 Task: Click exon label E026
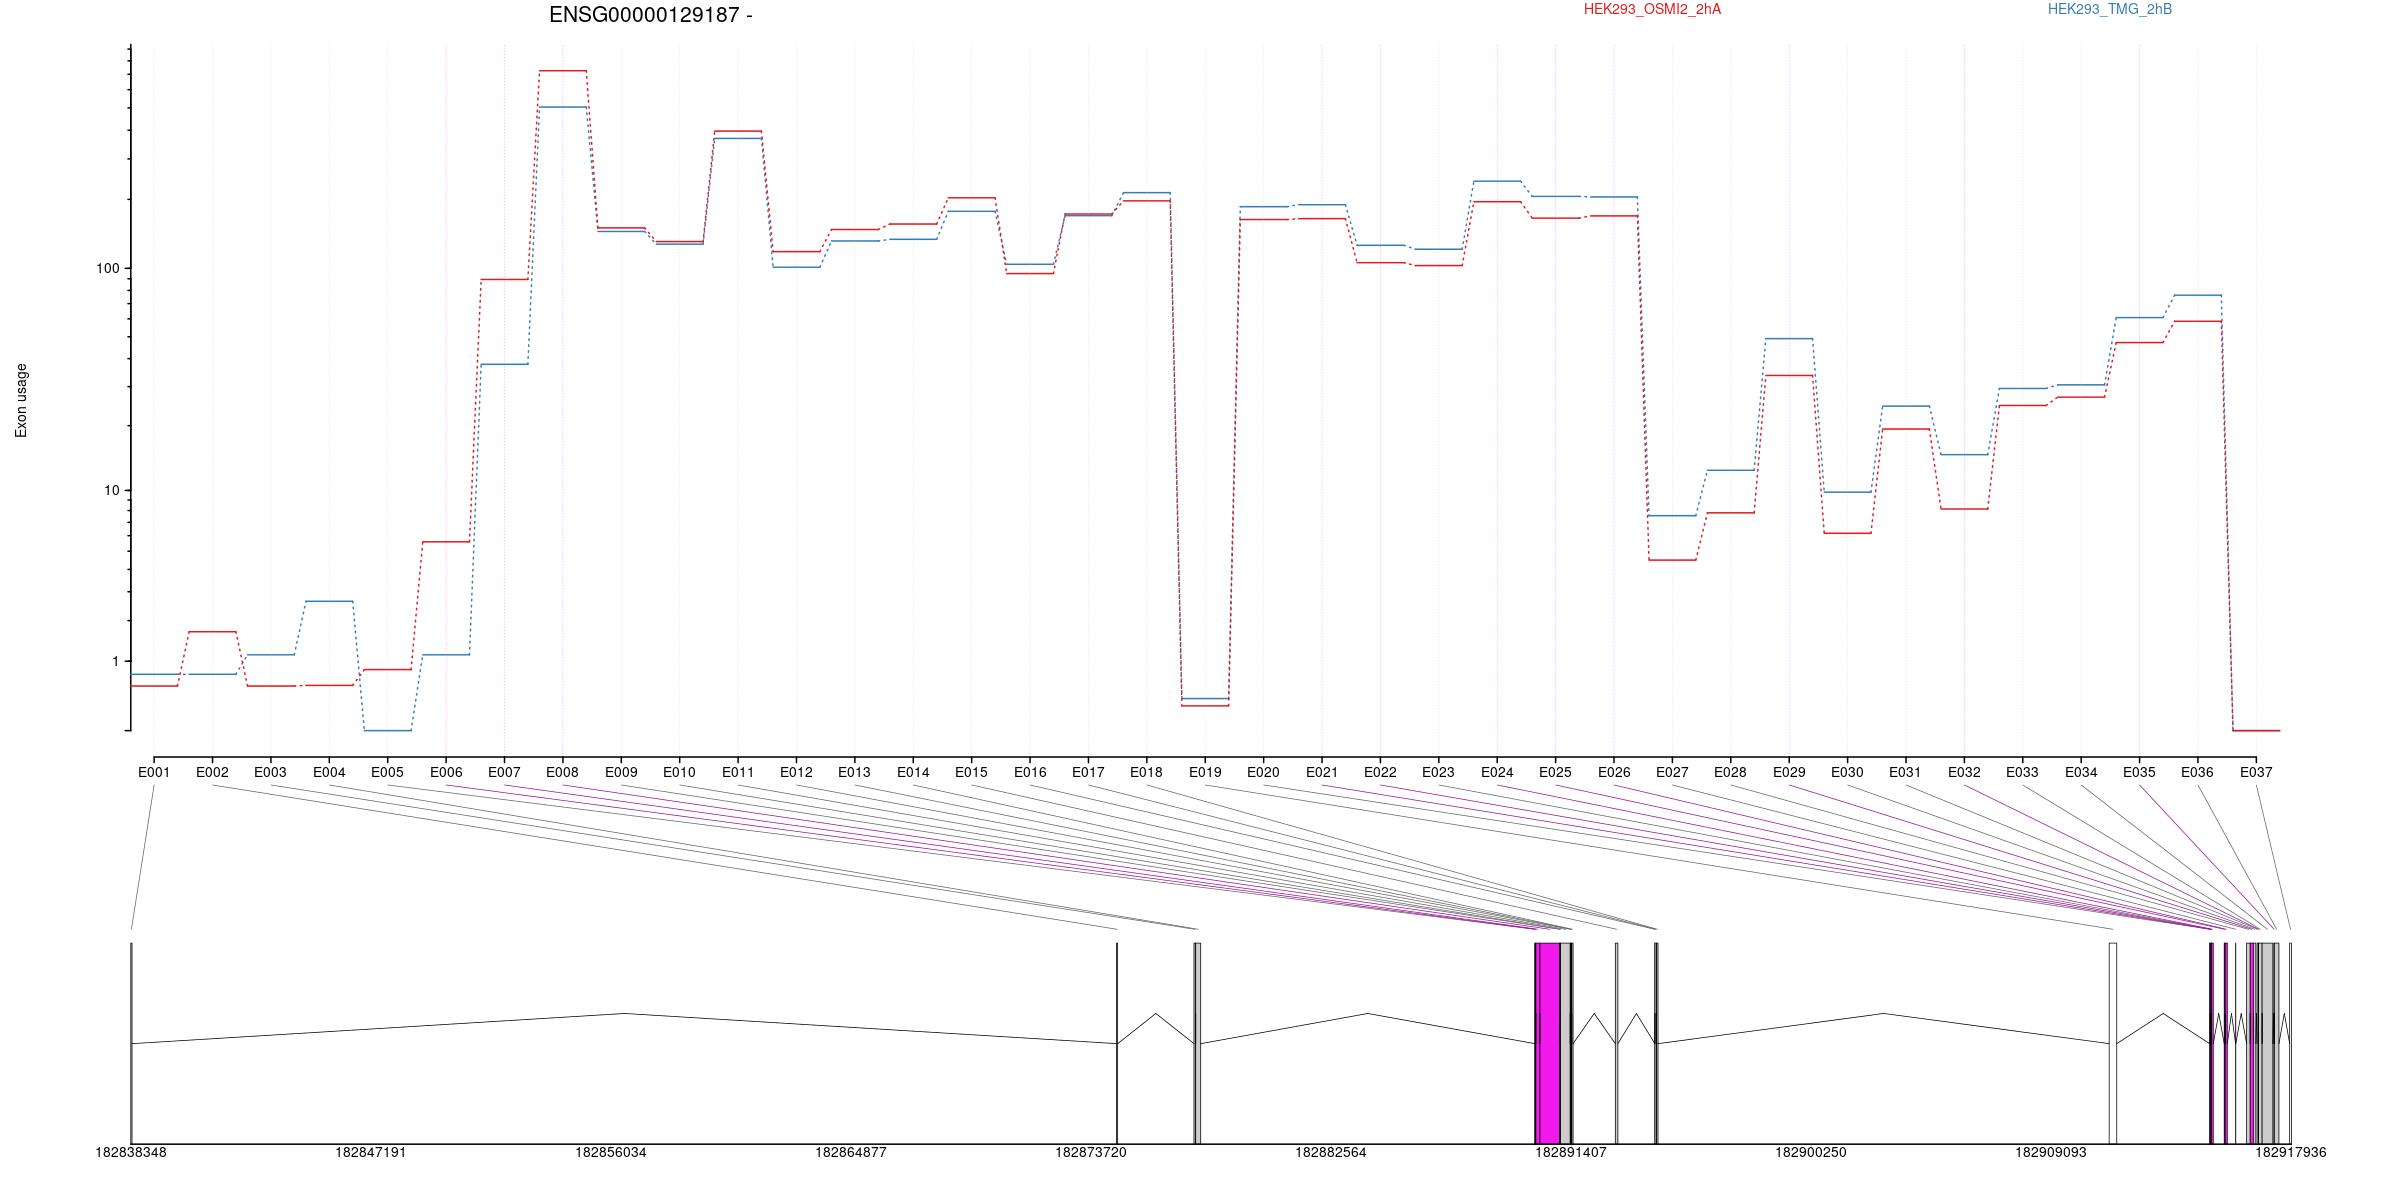1614,772
